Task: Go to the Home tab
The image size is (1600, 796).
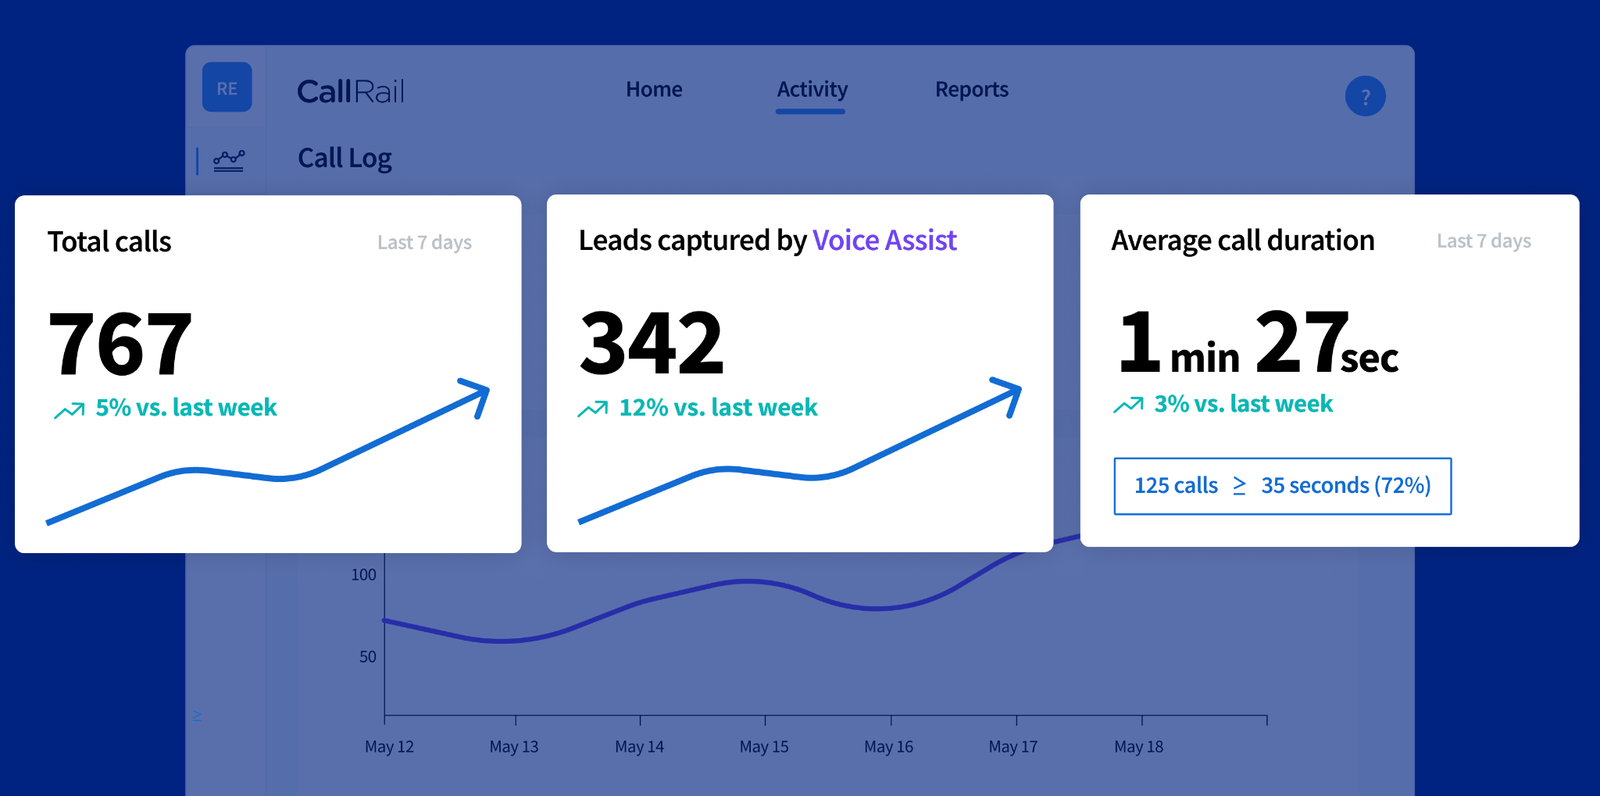Action: (654, 89)
